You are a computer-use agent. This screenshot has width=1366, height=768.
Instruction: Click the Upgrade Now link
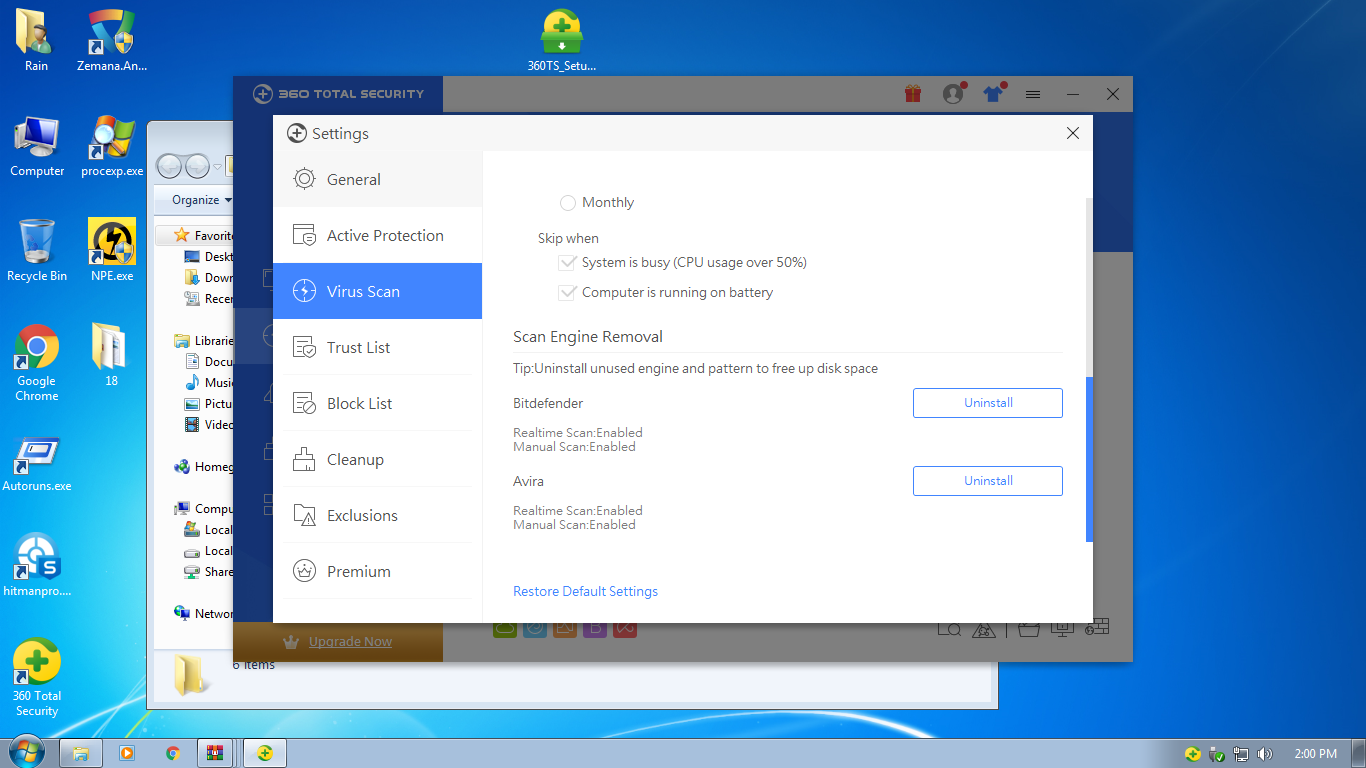coord(350,642)
